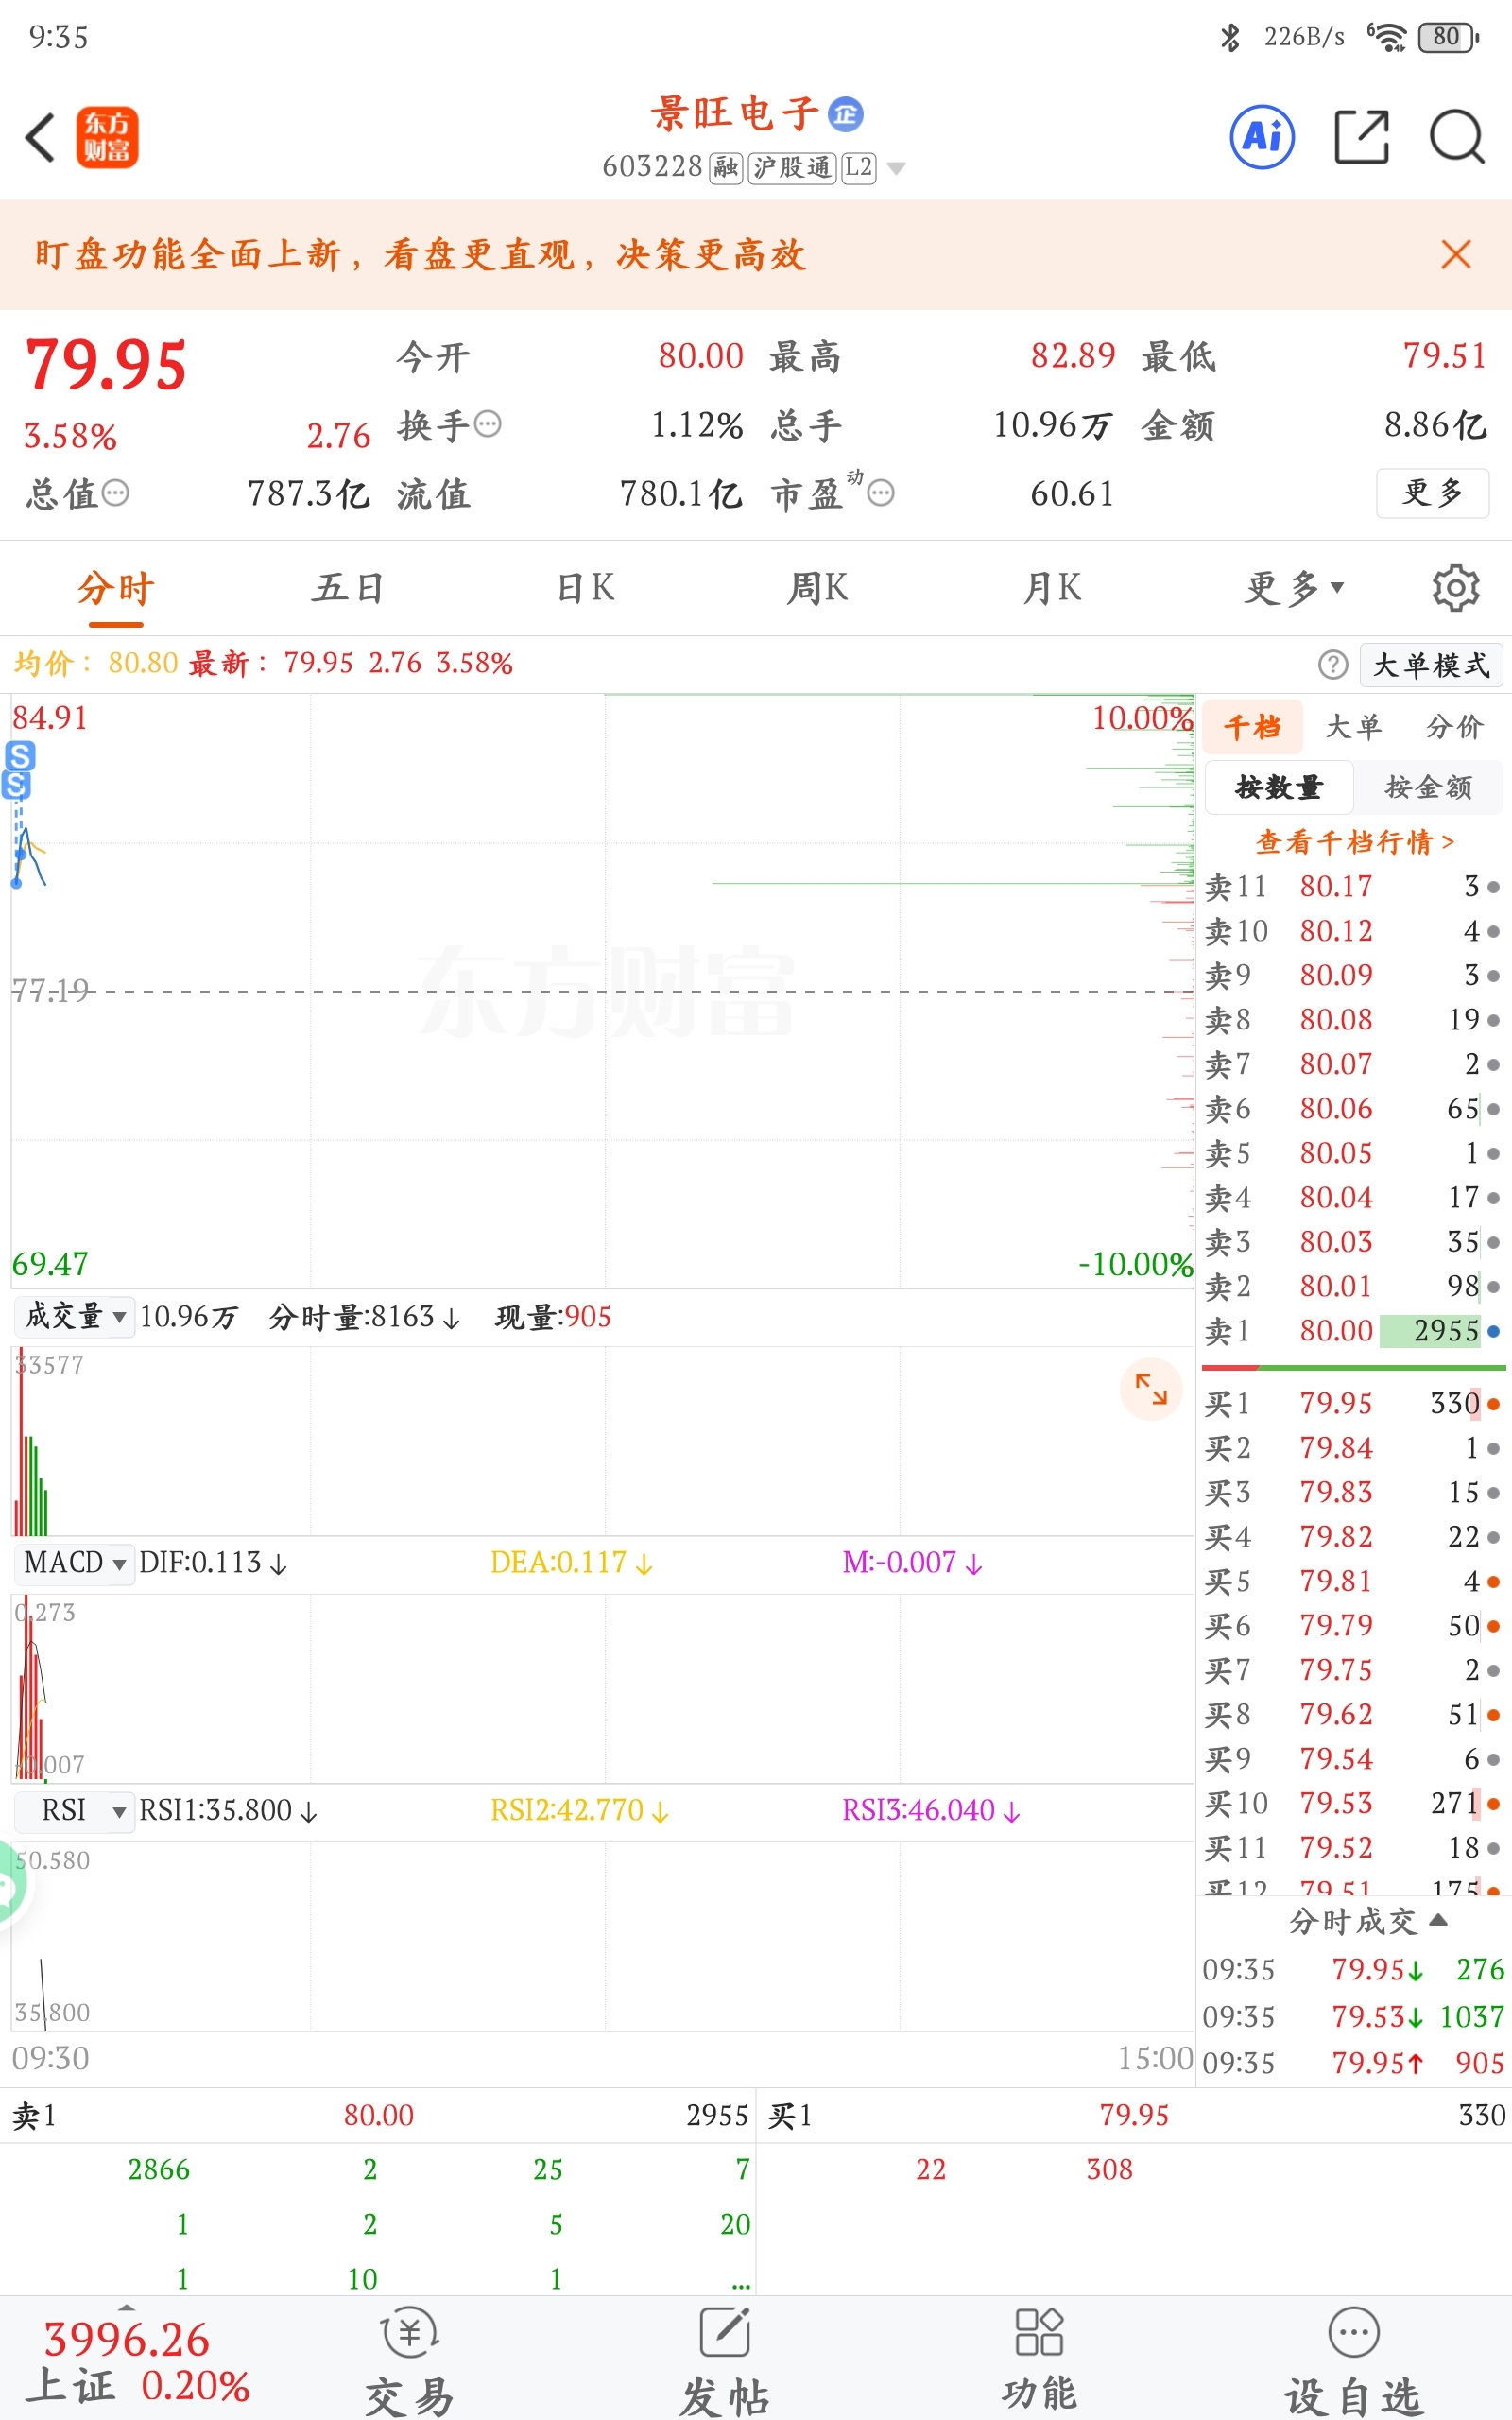The height and width of the screenshot is (2420, 1512).
Task: Select the 千档 order book tab
Action: click(x=1253, y=727)
